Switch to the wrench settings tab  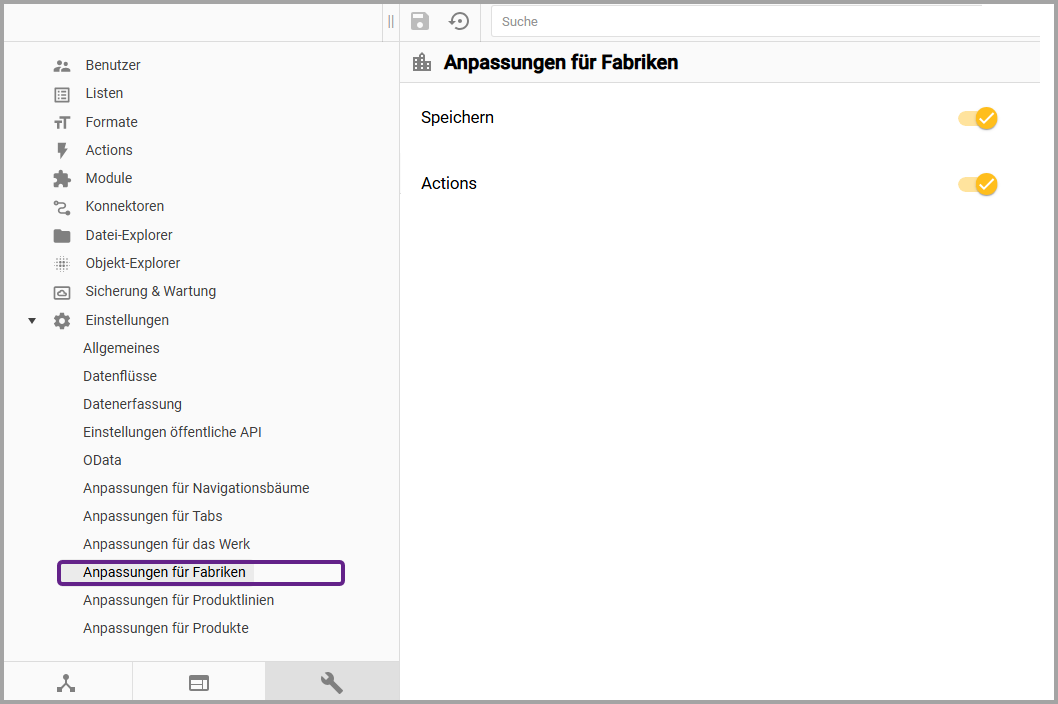click(331, 682)
